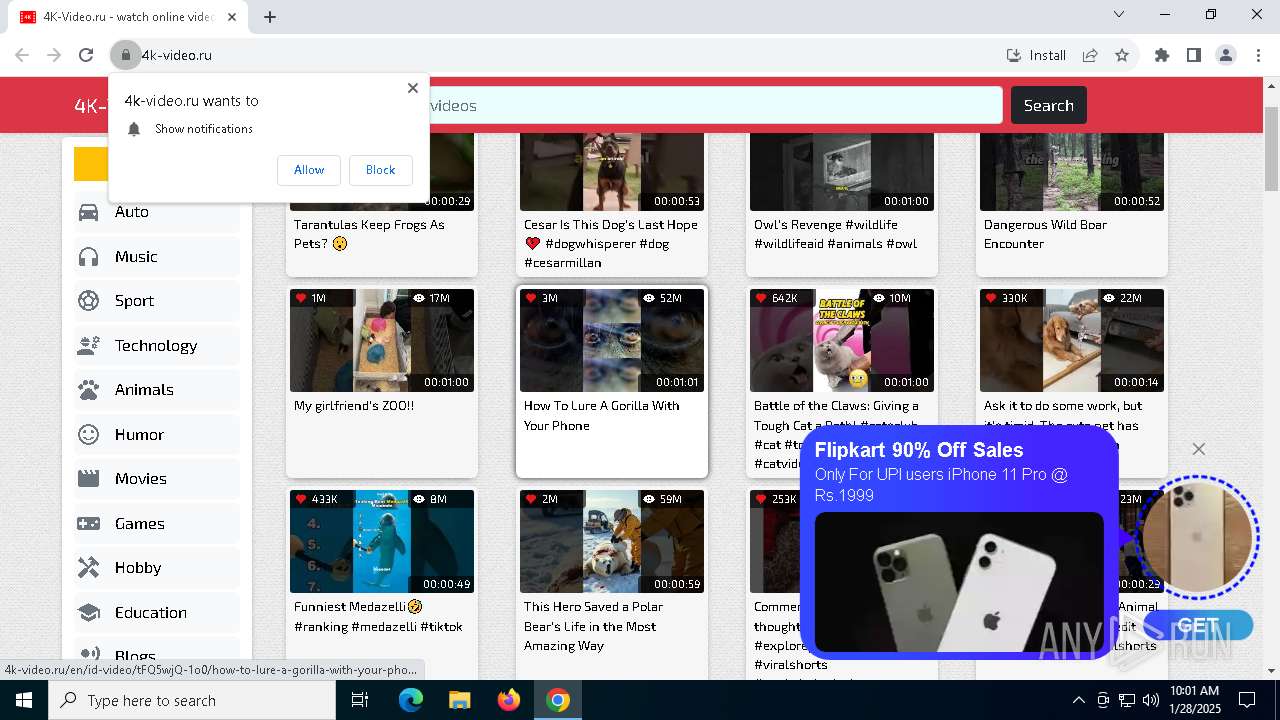Screen dimensions: 1280x720
Task: Select the Technology category icon
Action: 89,346
